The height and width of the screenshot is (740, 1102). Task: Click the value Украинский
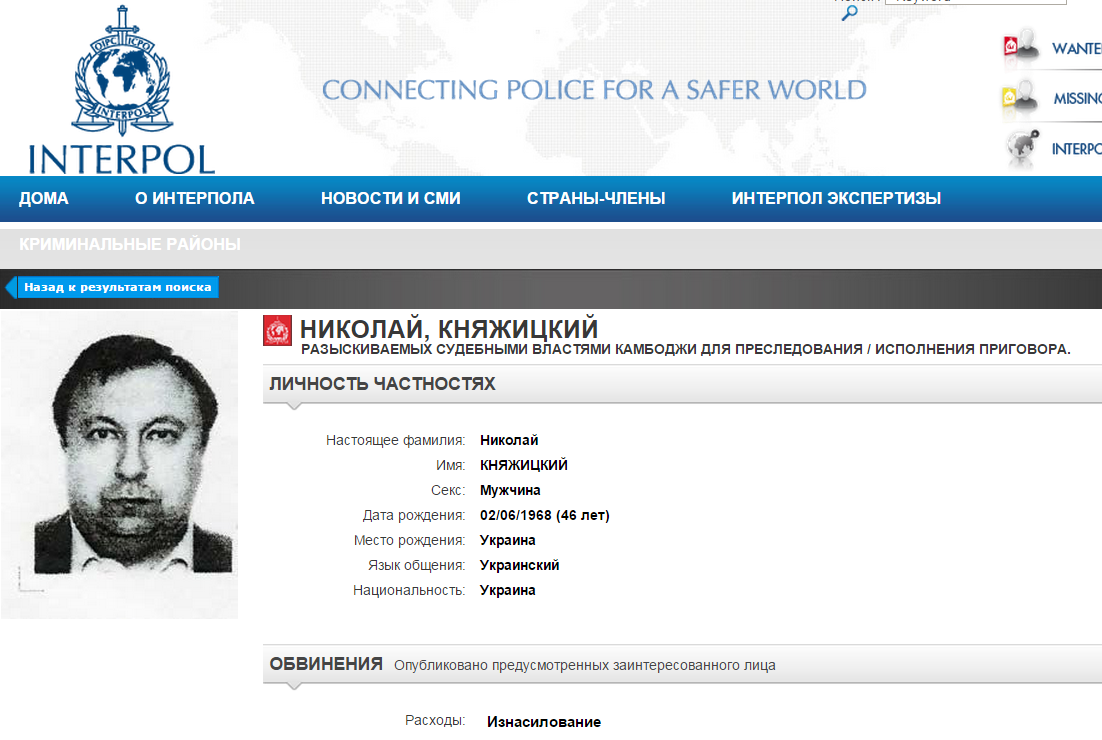click(x=519, y=565)
